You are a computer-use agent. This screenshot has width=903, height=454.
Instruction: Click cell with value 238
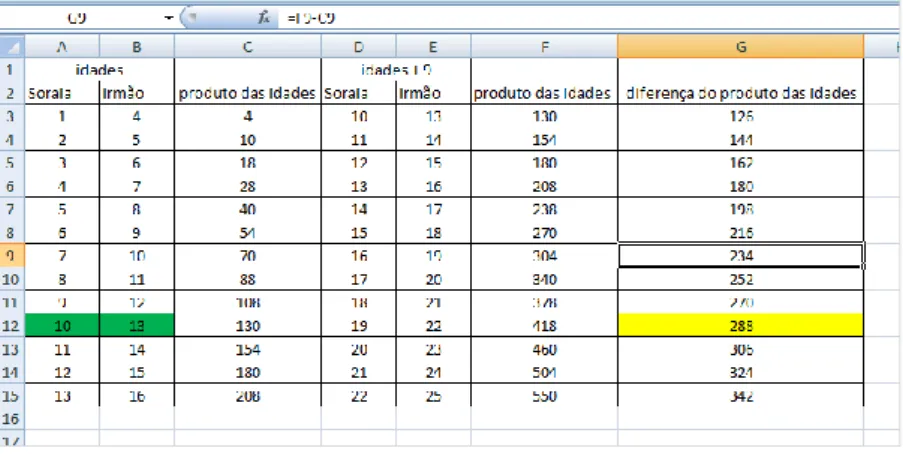click(x=544, y=209)
